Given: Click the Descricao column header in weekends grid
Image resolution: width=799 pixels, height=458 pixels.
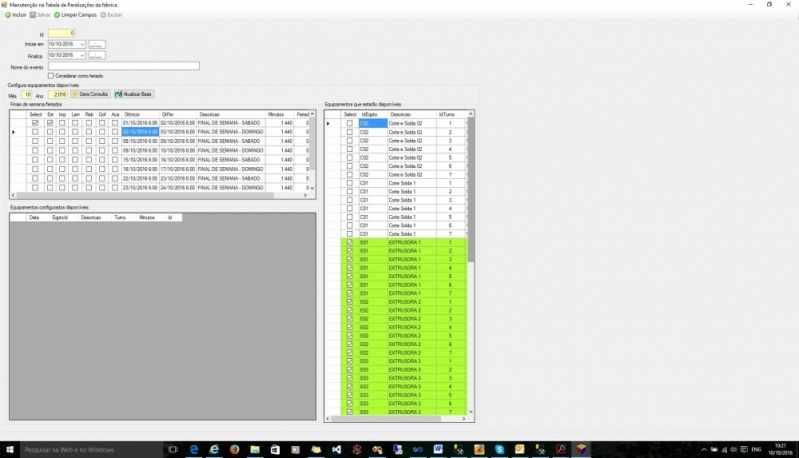Looking at the screenshot, I should [x=209, y=114].
